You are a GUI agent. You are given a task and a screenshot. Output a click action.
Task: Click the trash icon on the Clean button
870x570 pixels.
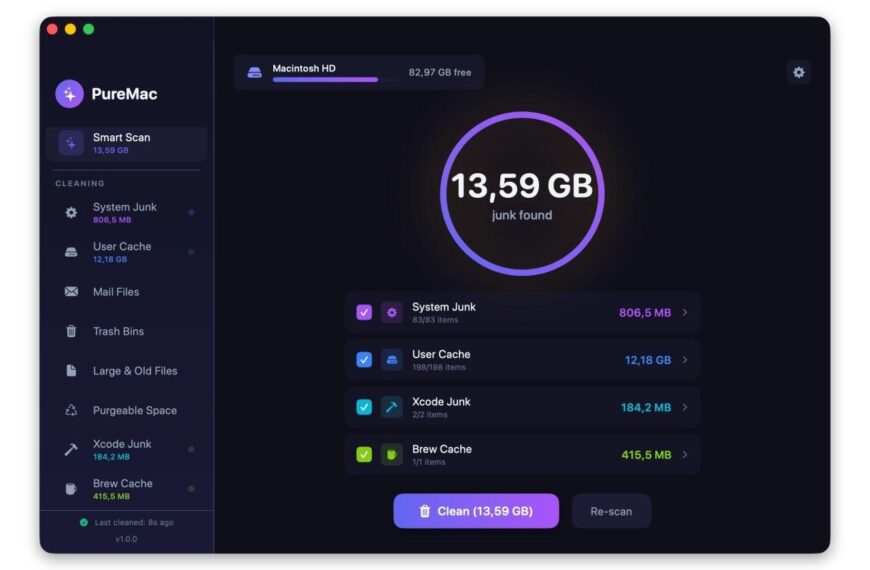[x=424, y=511]
